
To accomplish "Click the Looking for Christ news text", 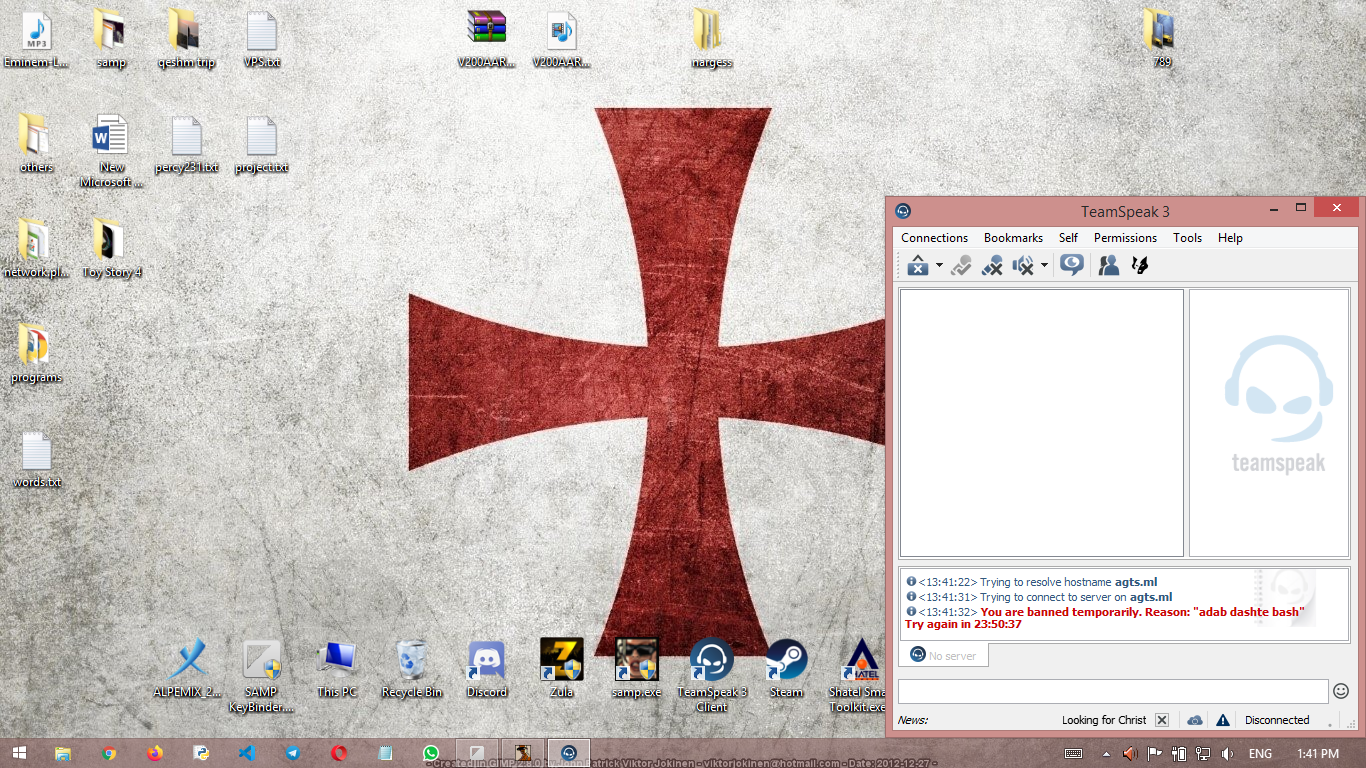I will [1104, 720].
